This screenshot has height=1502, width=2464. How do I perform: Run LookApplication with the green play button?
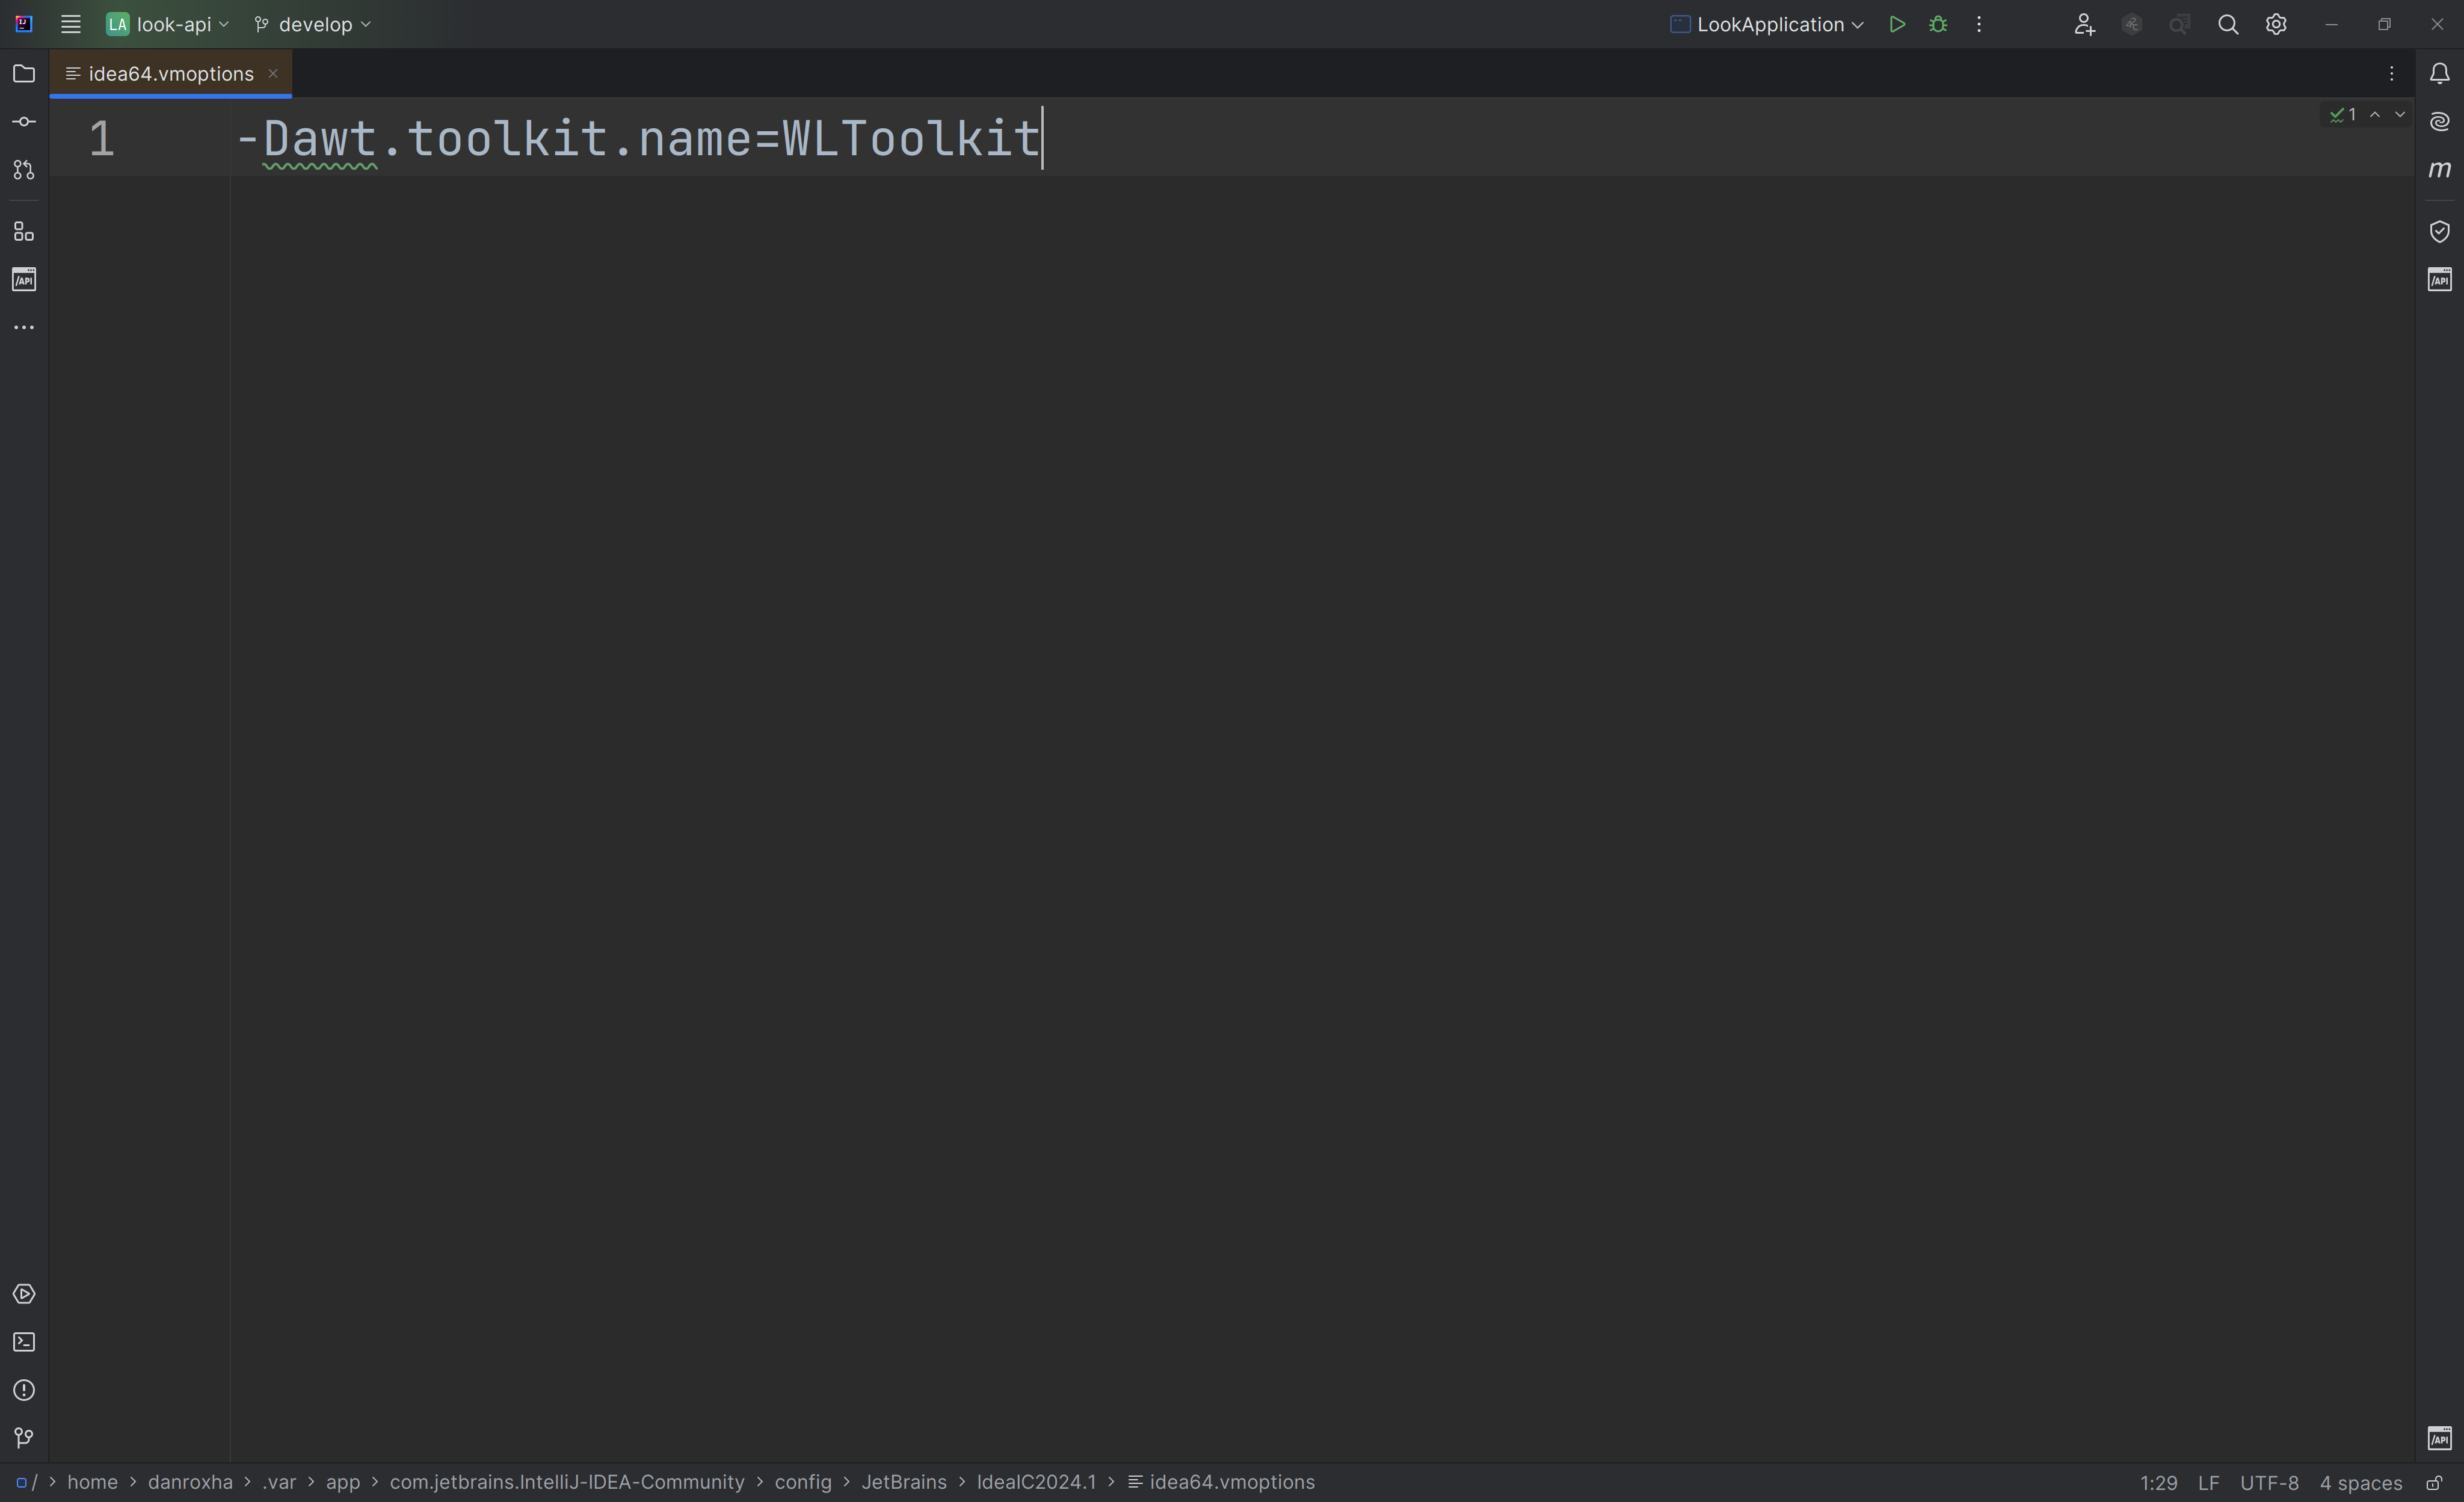click(1897, 25)
